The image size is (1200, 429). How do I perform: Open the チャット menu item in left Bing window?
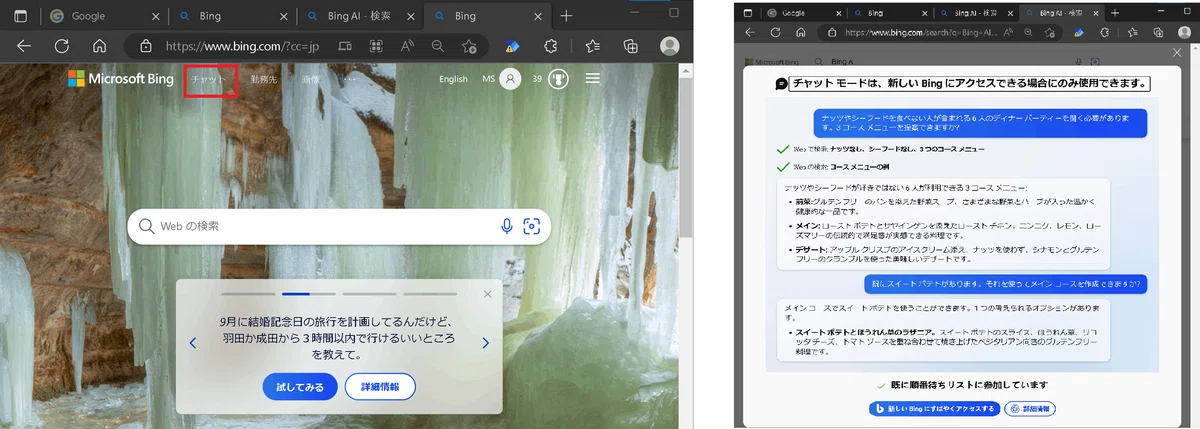point(210,79)
